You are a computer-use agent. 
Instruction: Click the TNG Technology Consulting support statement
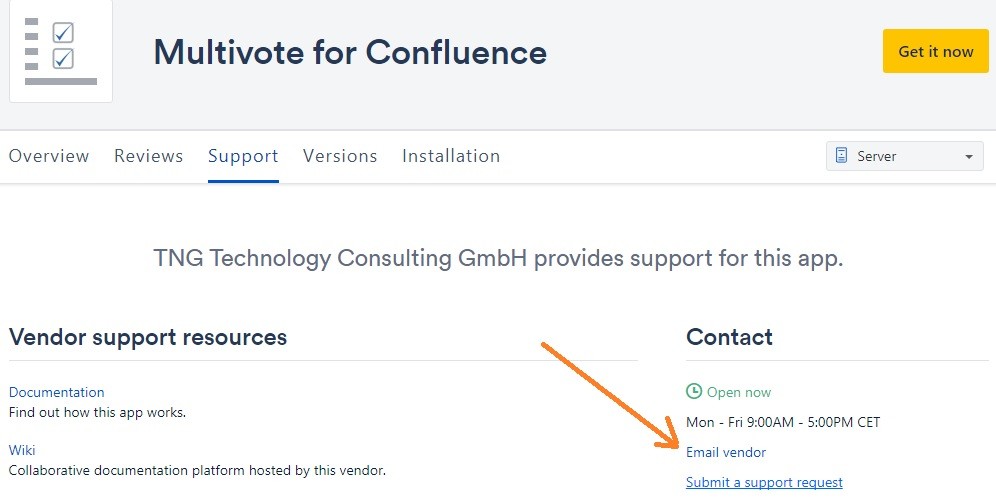(x=498, y=258)
